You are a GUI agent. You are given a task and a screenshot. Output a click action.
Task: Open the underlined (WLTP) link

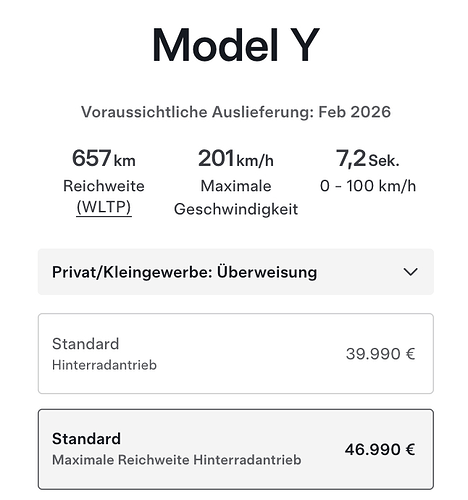click(x=104, y=207)
